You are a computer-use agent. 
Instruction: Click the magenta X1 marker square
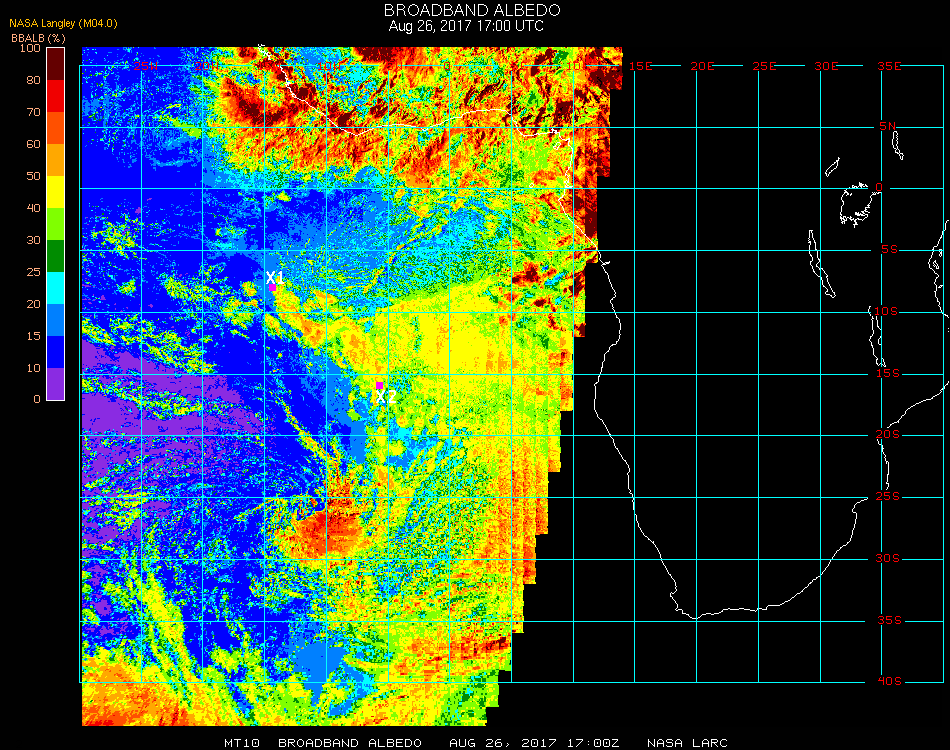(273, 288)
